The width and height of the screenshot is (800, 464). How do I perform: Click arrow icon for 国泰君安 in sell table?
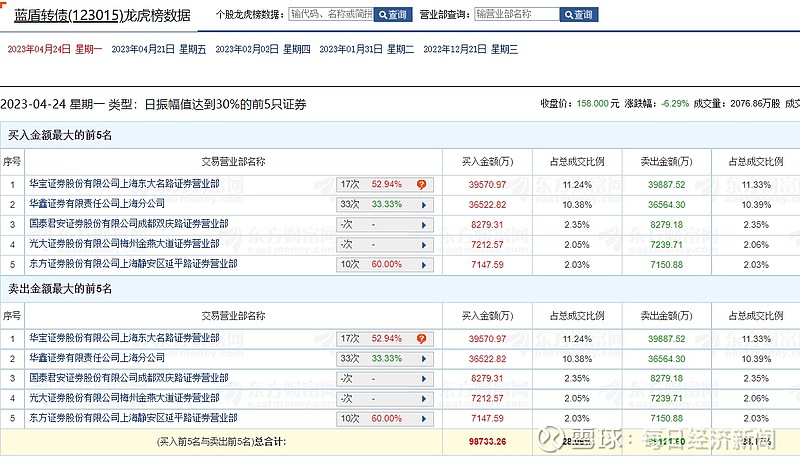click(x=424, y=379)
